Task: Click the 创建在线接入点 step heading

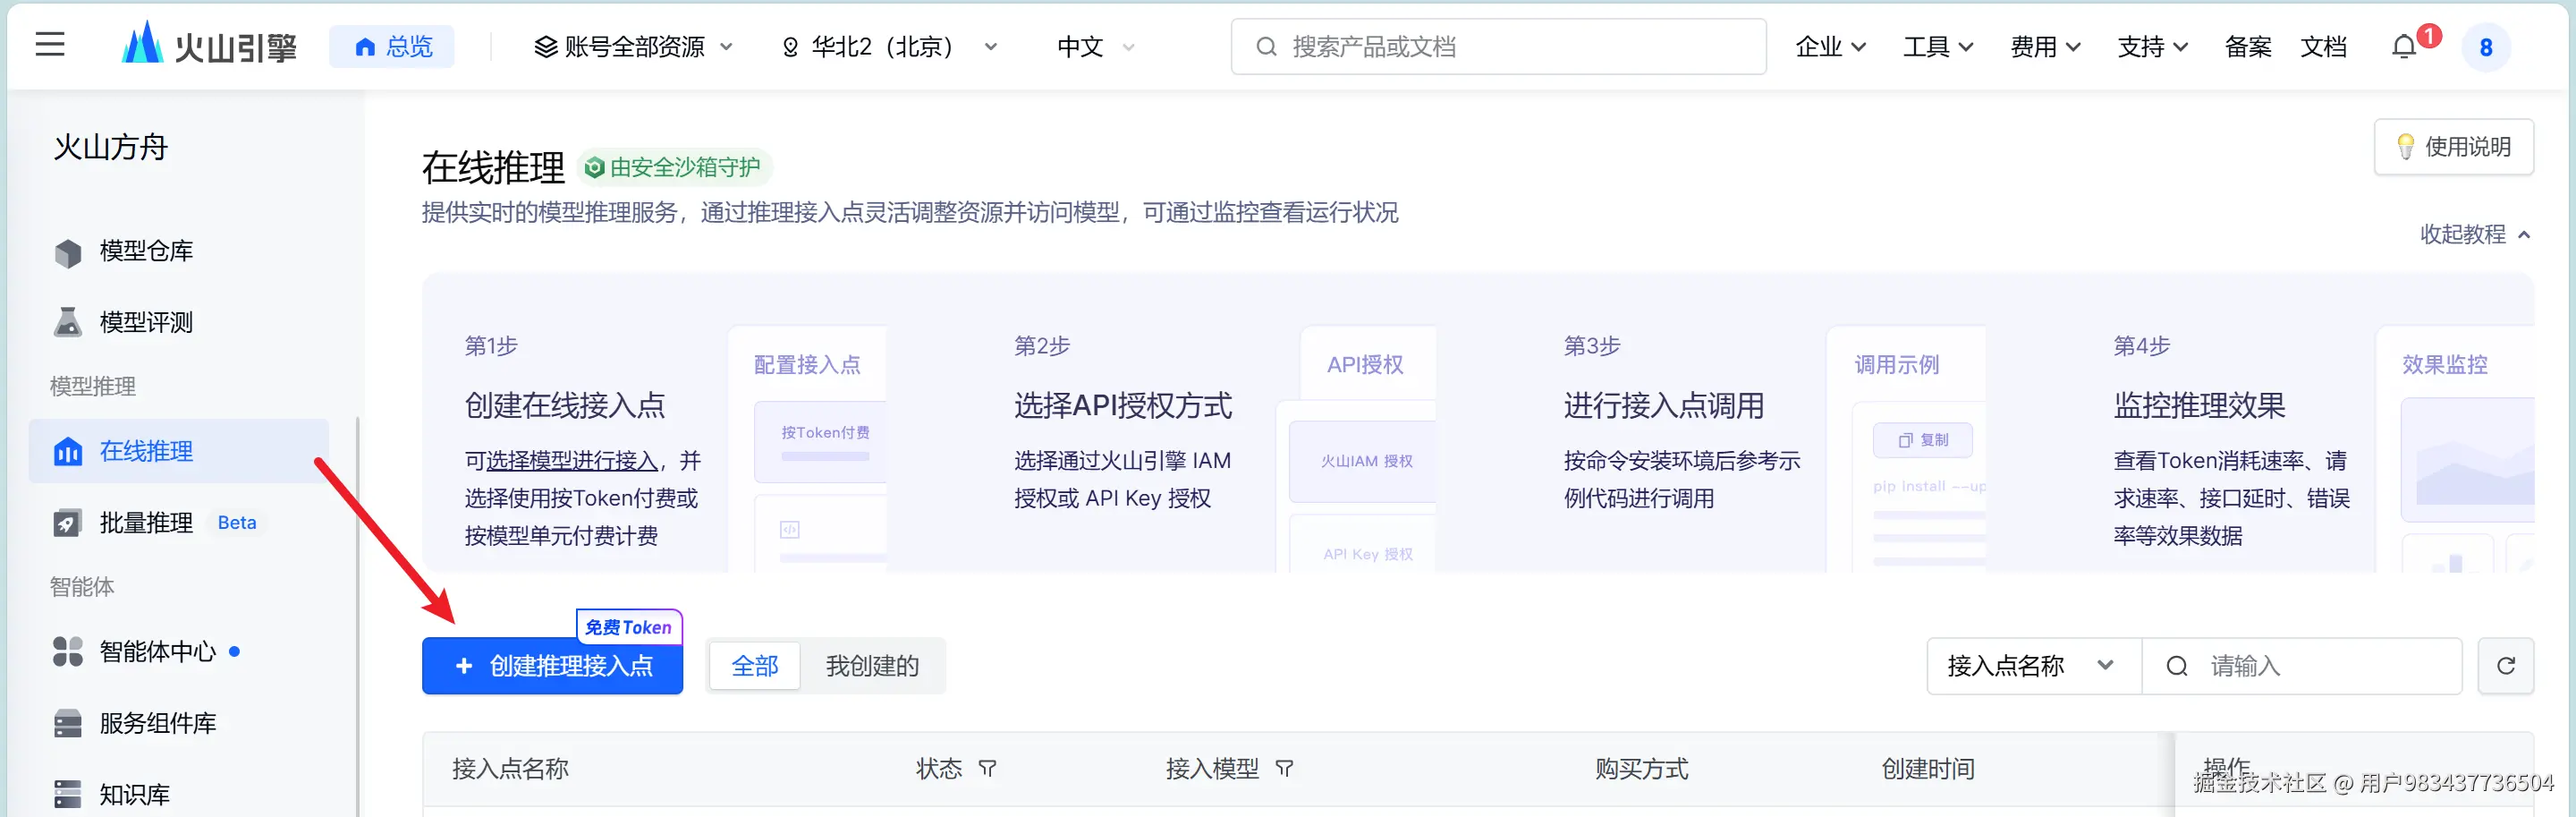Action: click(565, 406)
